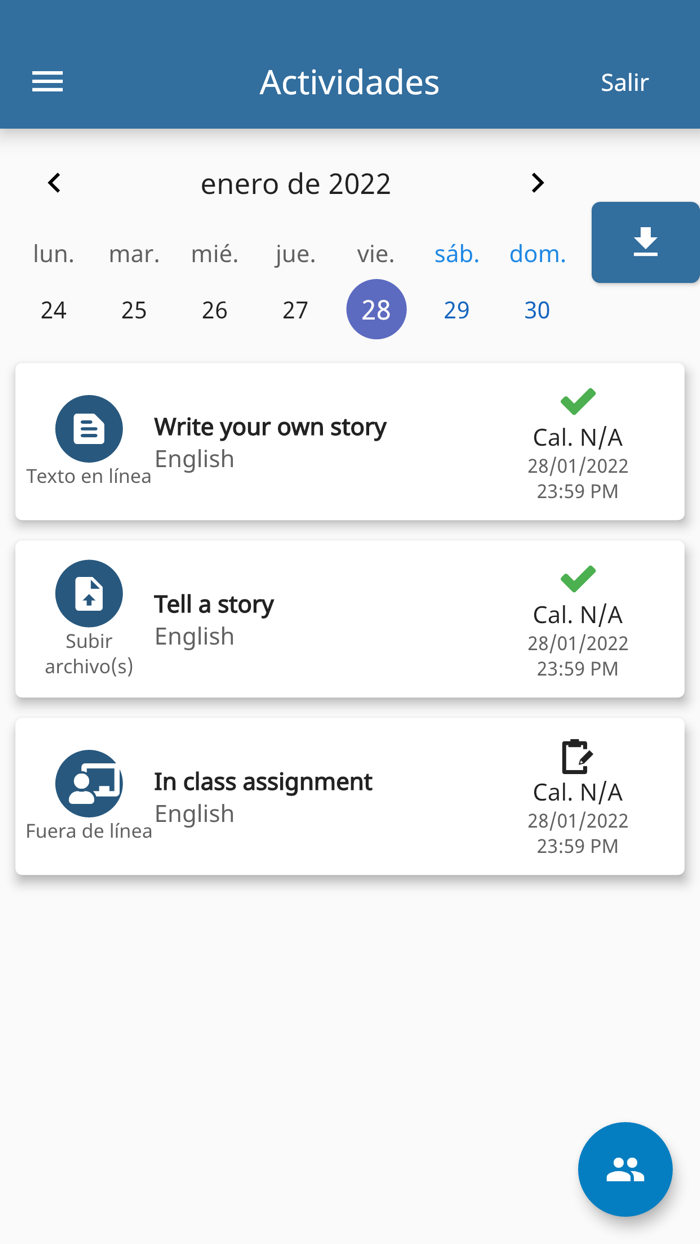Select Monday 24 in the calendar

coord(54,310)
